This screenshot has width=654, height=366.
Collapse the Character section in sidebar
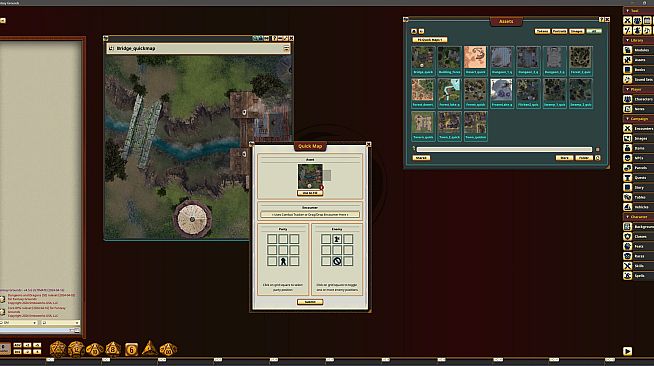628,217
